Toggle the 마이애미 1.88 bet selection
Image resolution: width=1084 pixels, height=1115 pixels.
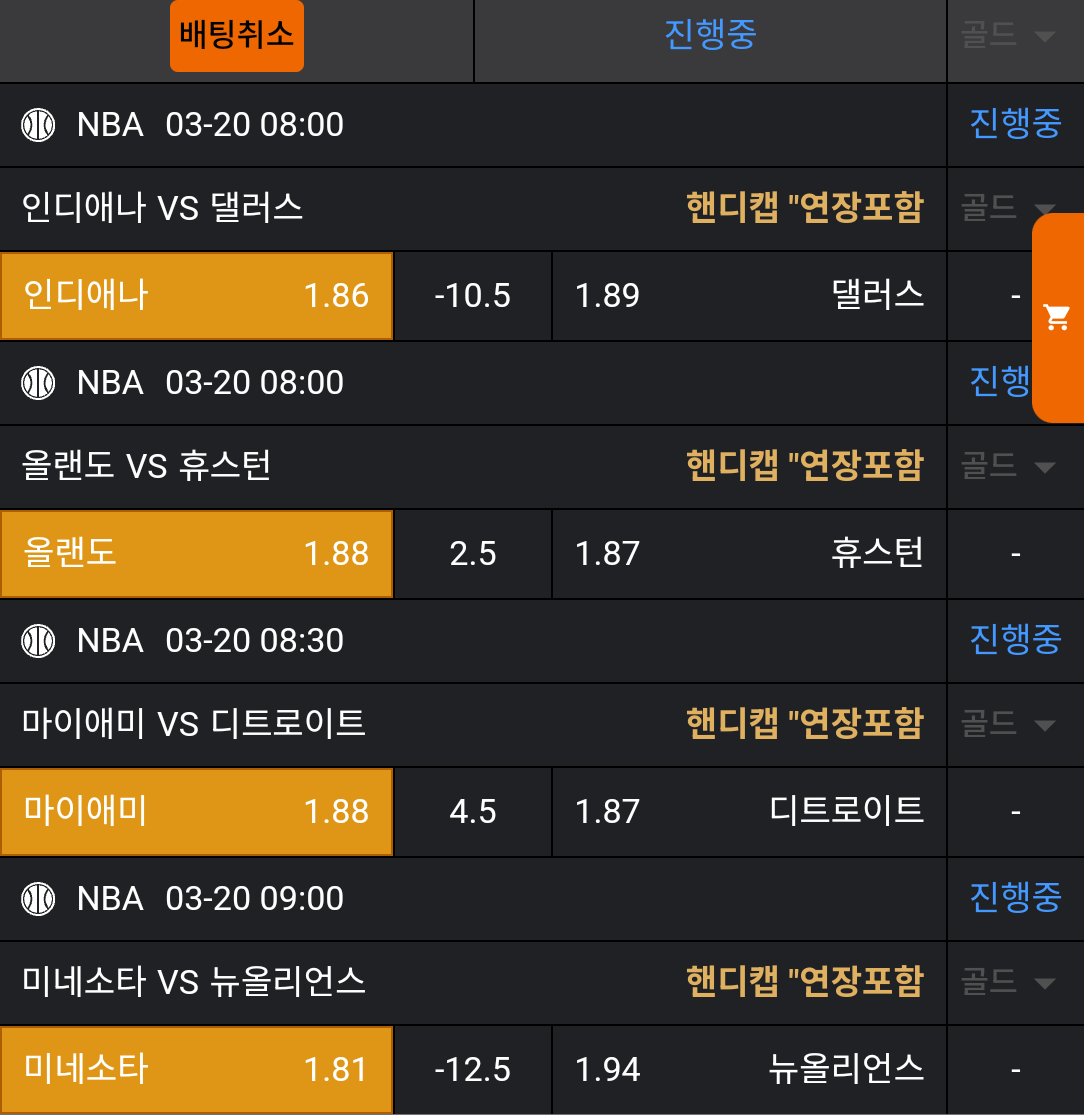[196, 811]
